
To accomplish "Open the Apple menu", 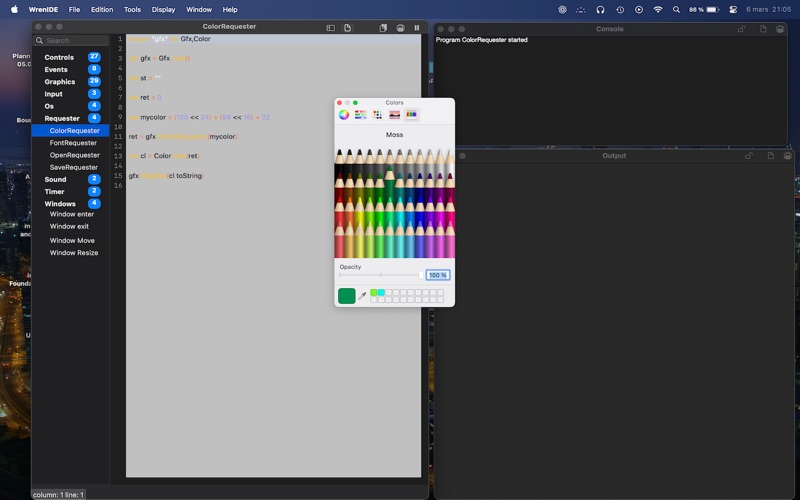I will point(14,9).
